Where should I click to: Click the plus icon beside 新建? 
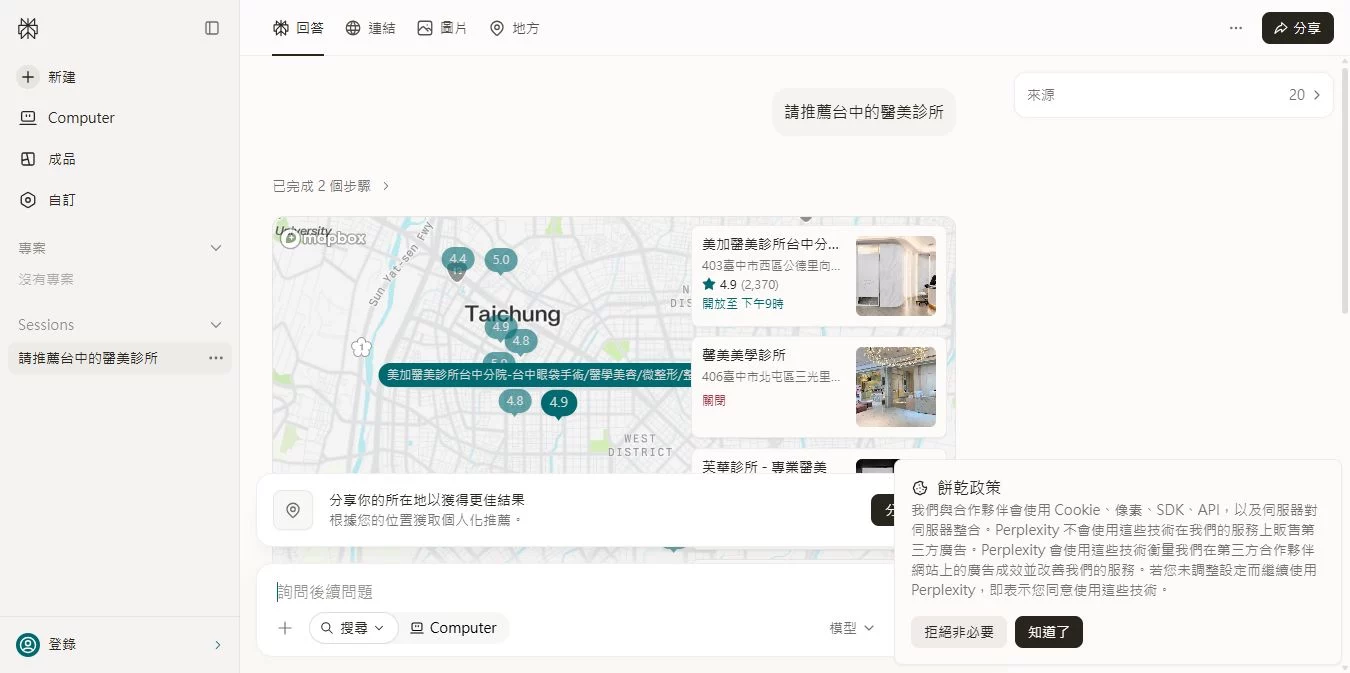tap(28, 77)
